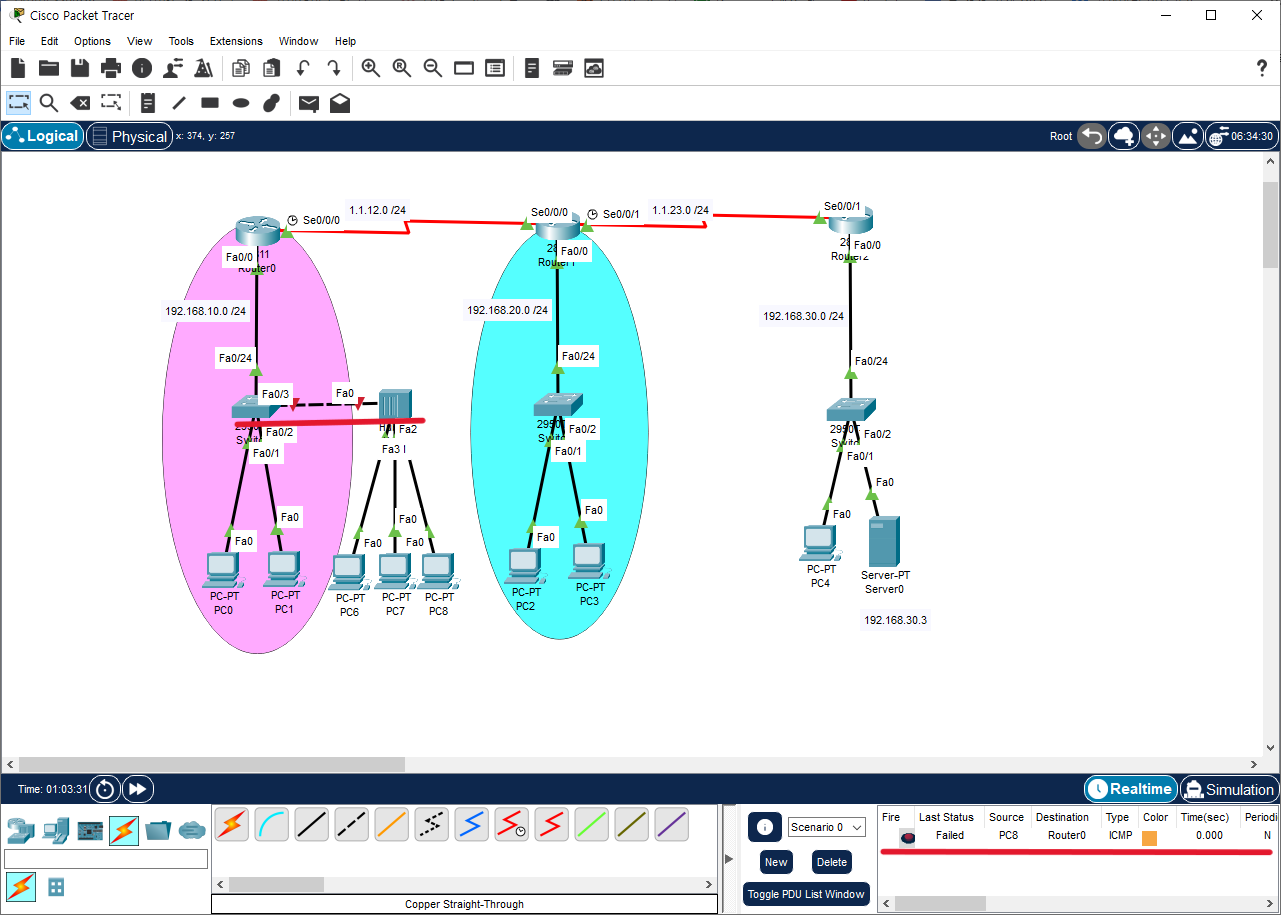Open the View menu
The height and width of the screenshot is (915, 1281).
tap(140, 41)
